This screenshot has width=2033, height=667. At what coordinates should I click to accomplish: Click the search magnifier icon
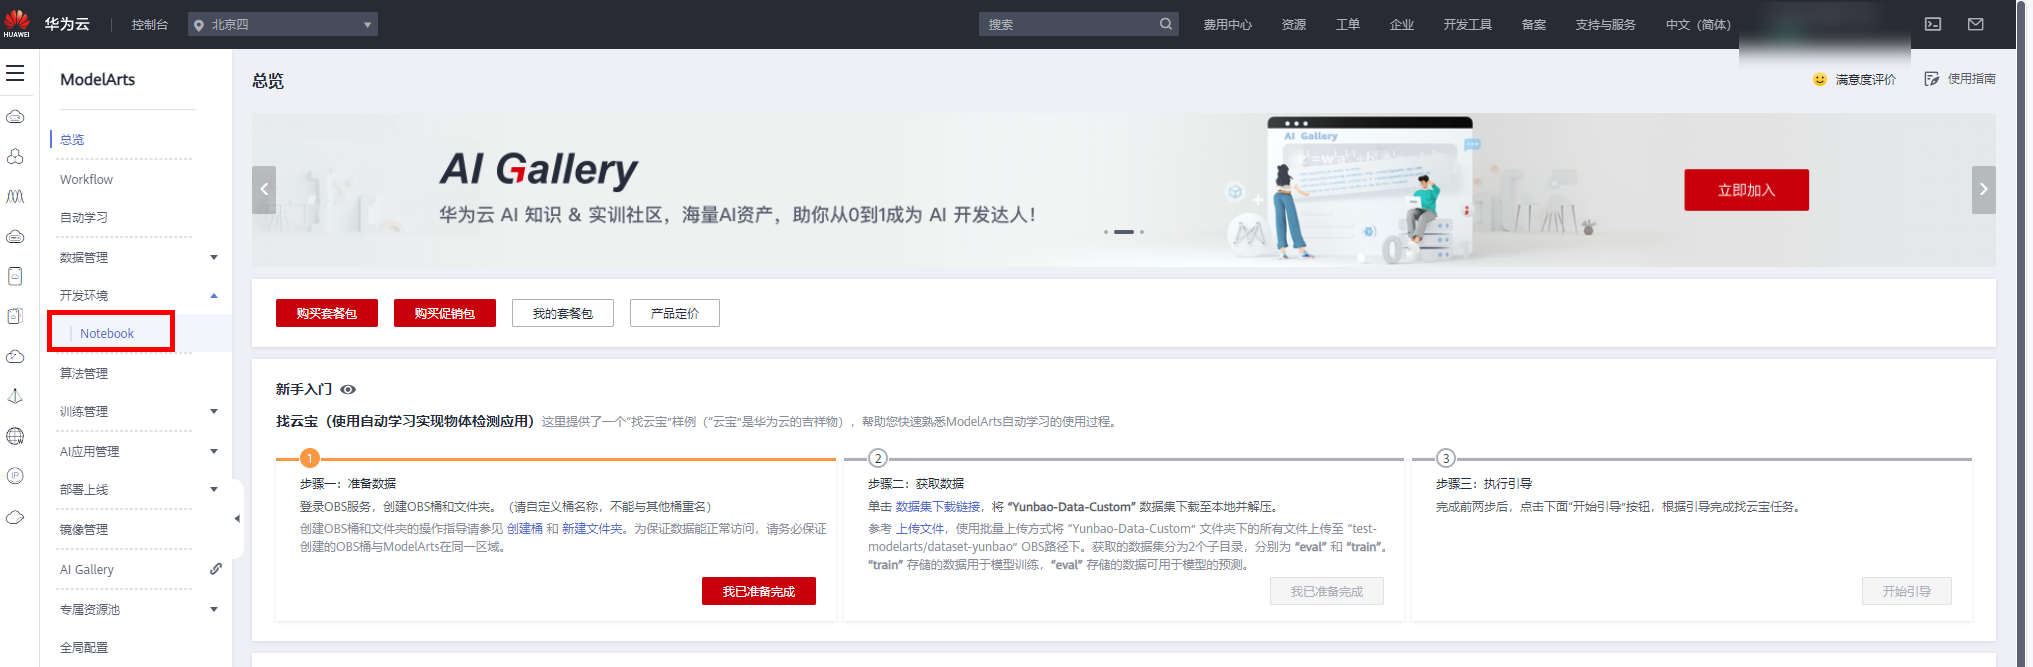tap(1166, 24)
